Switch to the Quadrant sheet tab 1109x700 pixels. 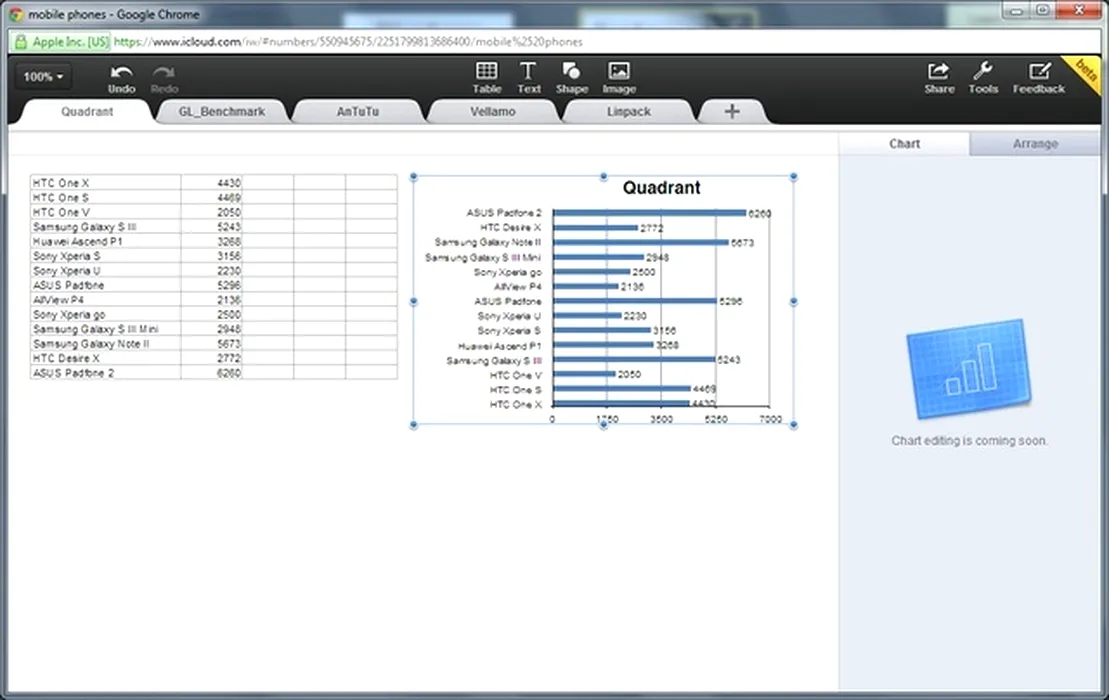(x=87, y=112)
